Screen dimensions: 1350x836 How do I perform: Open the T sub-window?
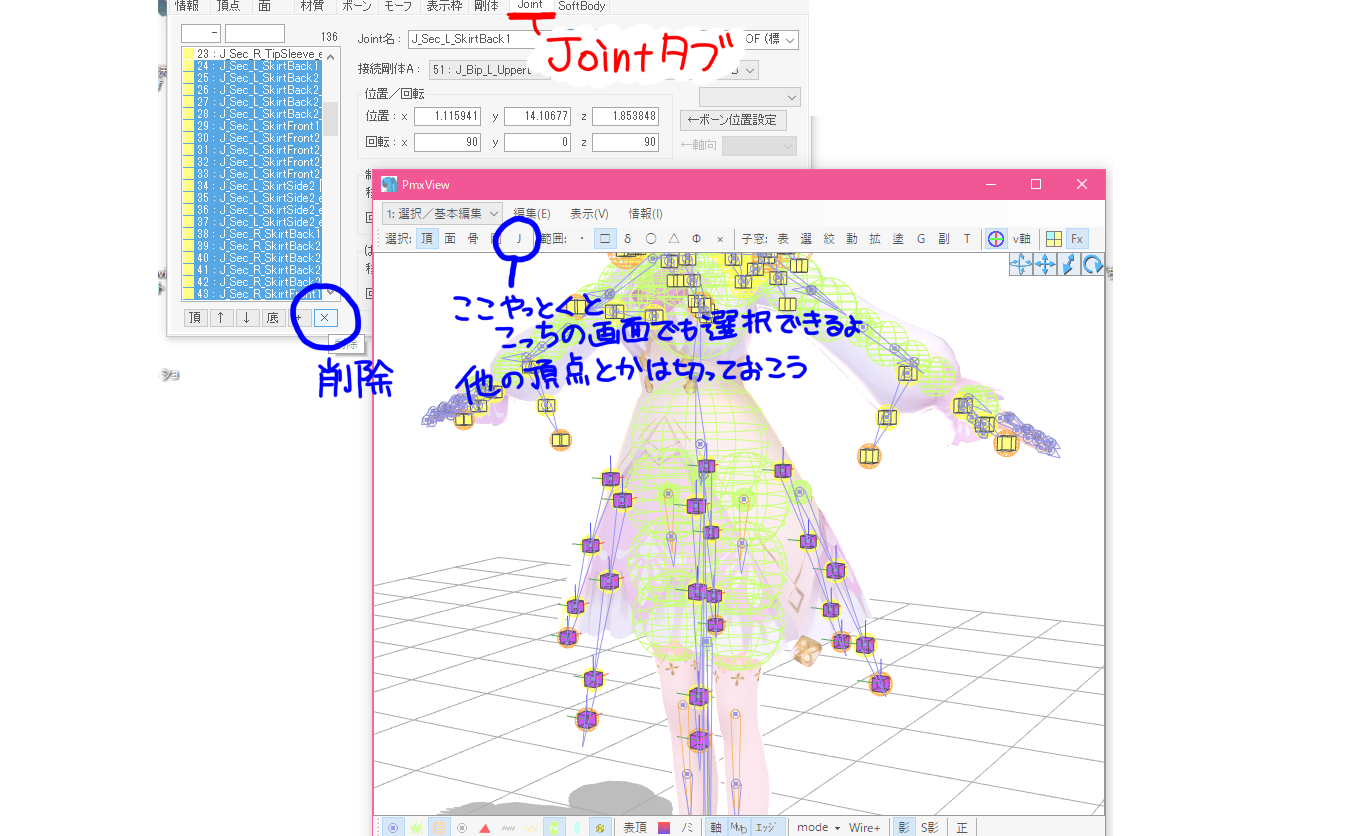point(967,239)
